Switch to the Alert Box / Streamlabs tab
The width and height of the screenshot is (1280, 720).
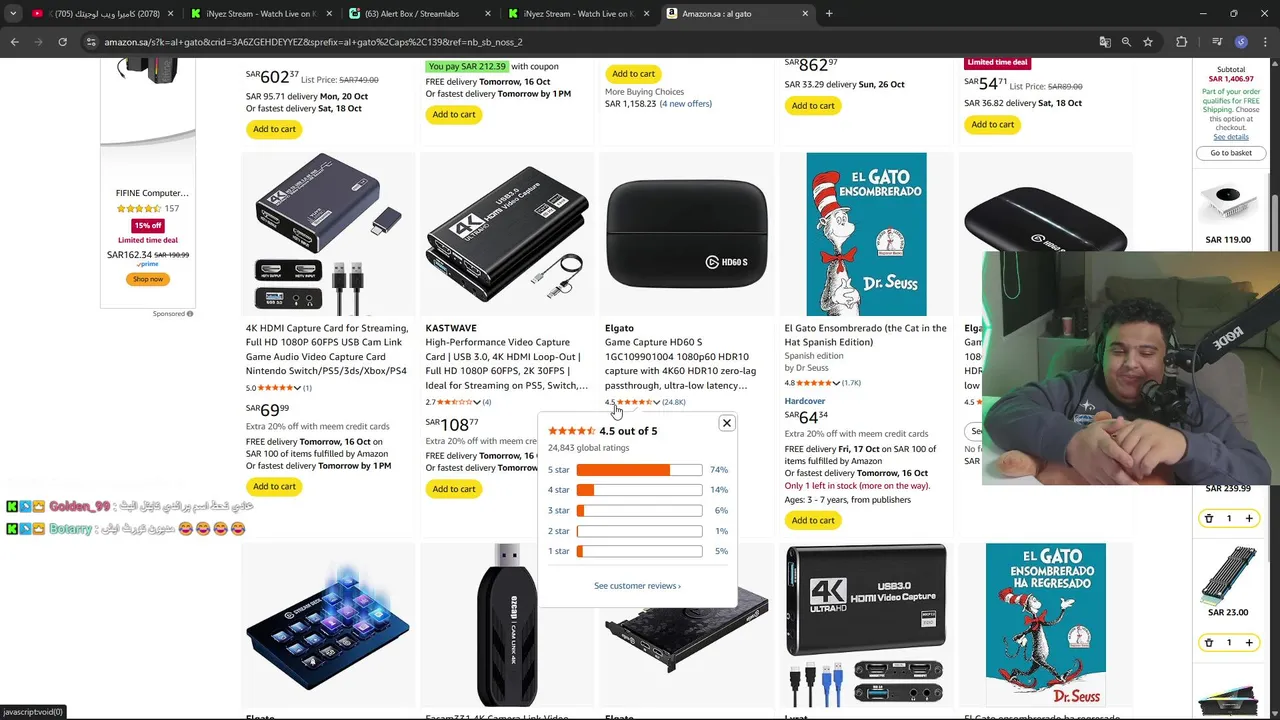pos(420,14)
